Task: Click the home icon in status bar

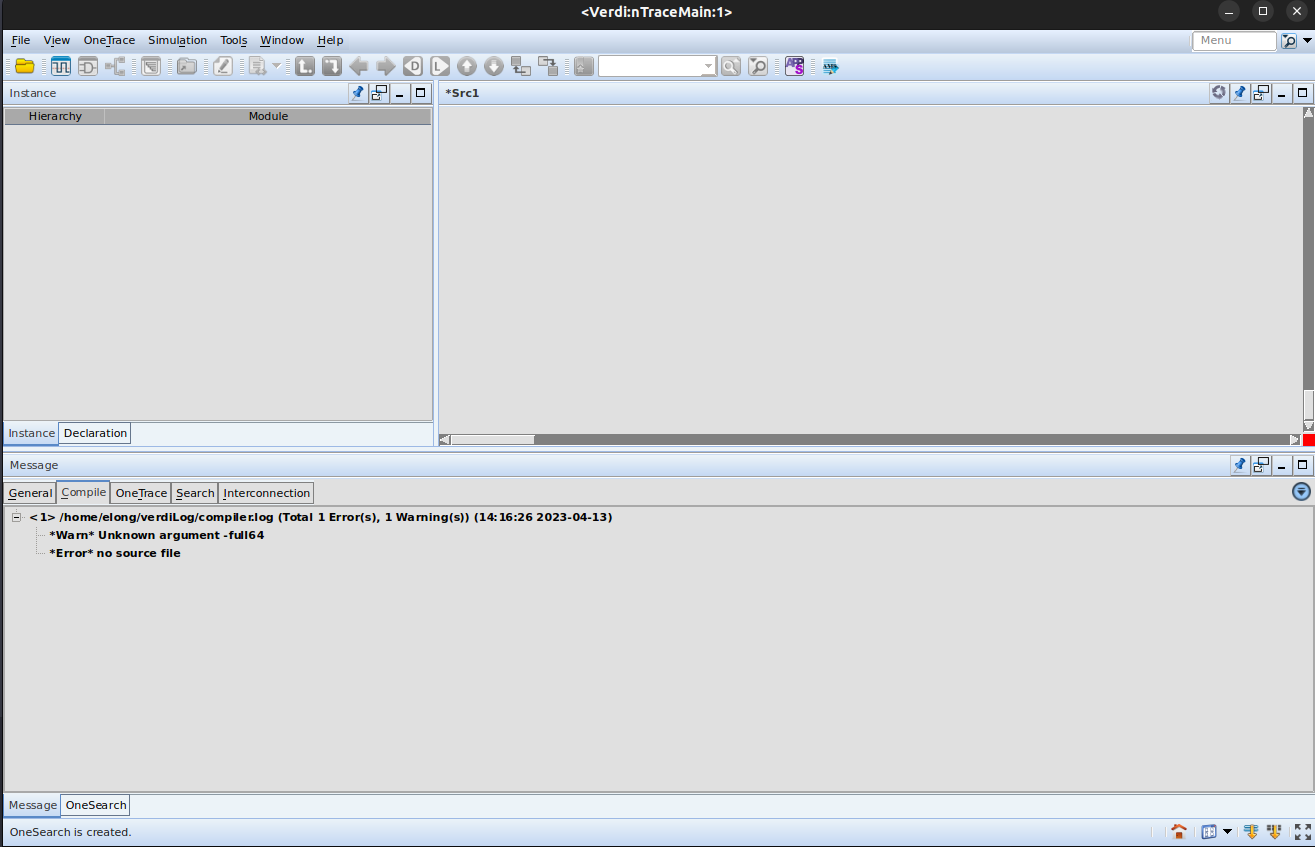Action: click(1179, 832)
